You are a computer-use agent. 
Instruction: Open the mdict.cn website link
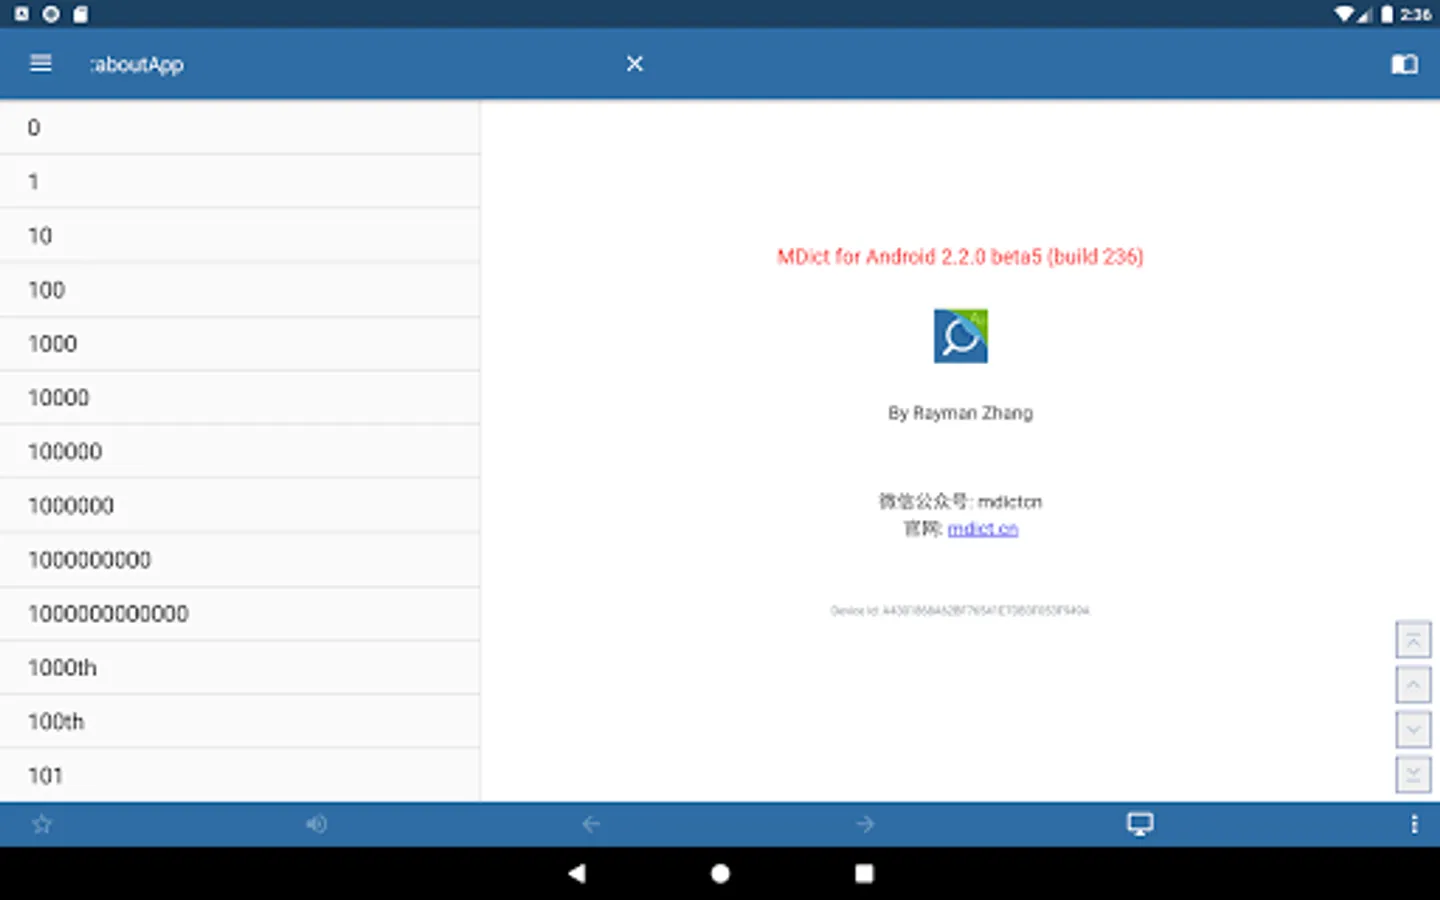[x=983, y=529]
